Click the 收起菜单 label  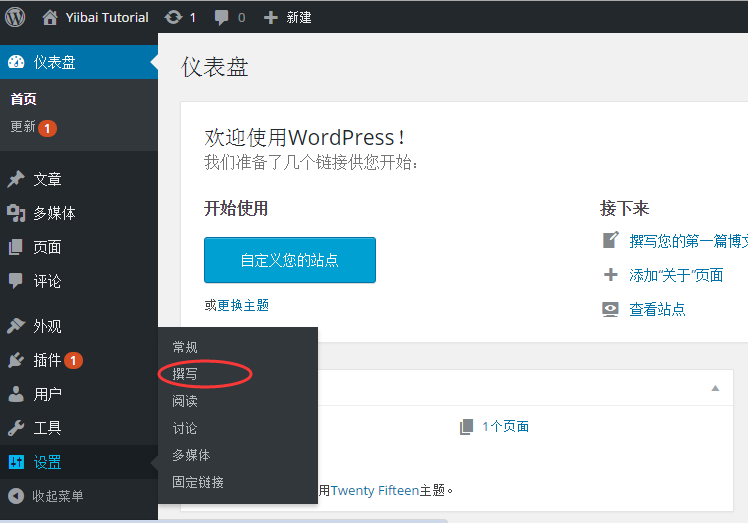tap(58, 496)
